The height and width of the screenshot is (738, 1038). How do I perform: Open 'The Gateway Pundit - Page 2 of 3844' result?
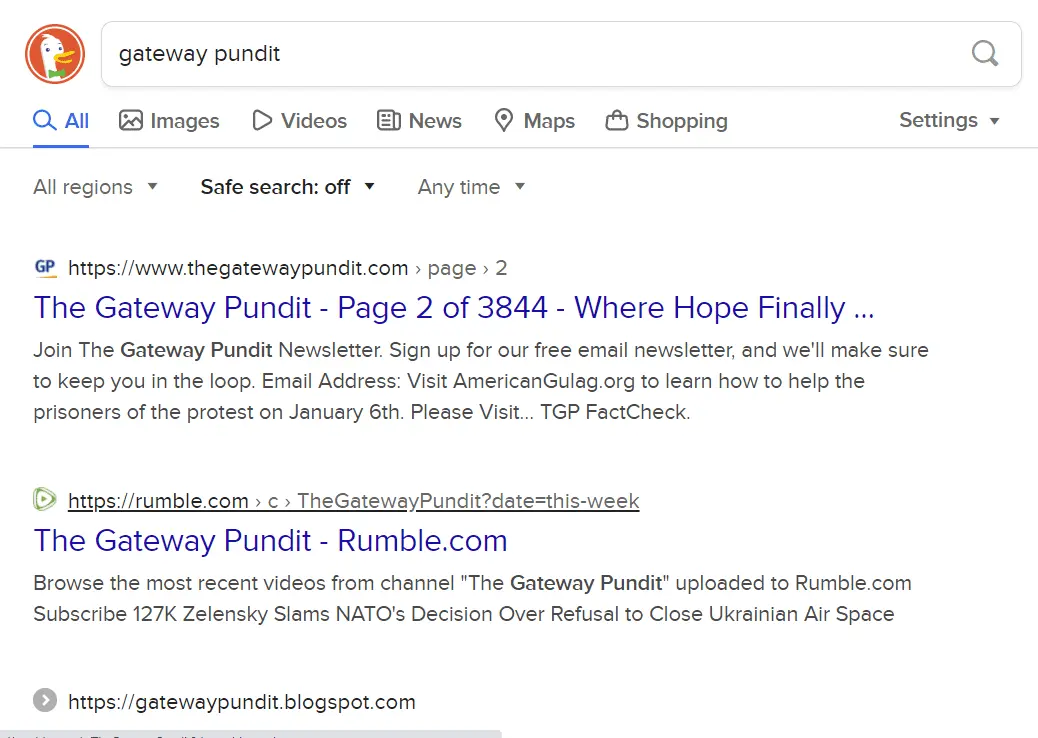pyautogui.click(x=454, y=307)
